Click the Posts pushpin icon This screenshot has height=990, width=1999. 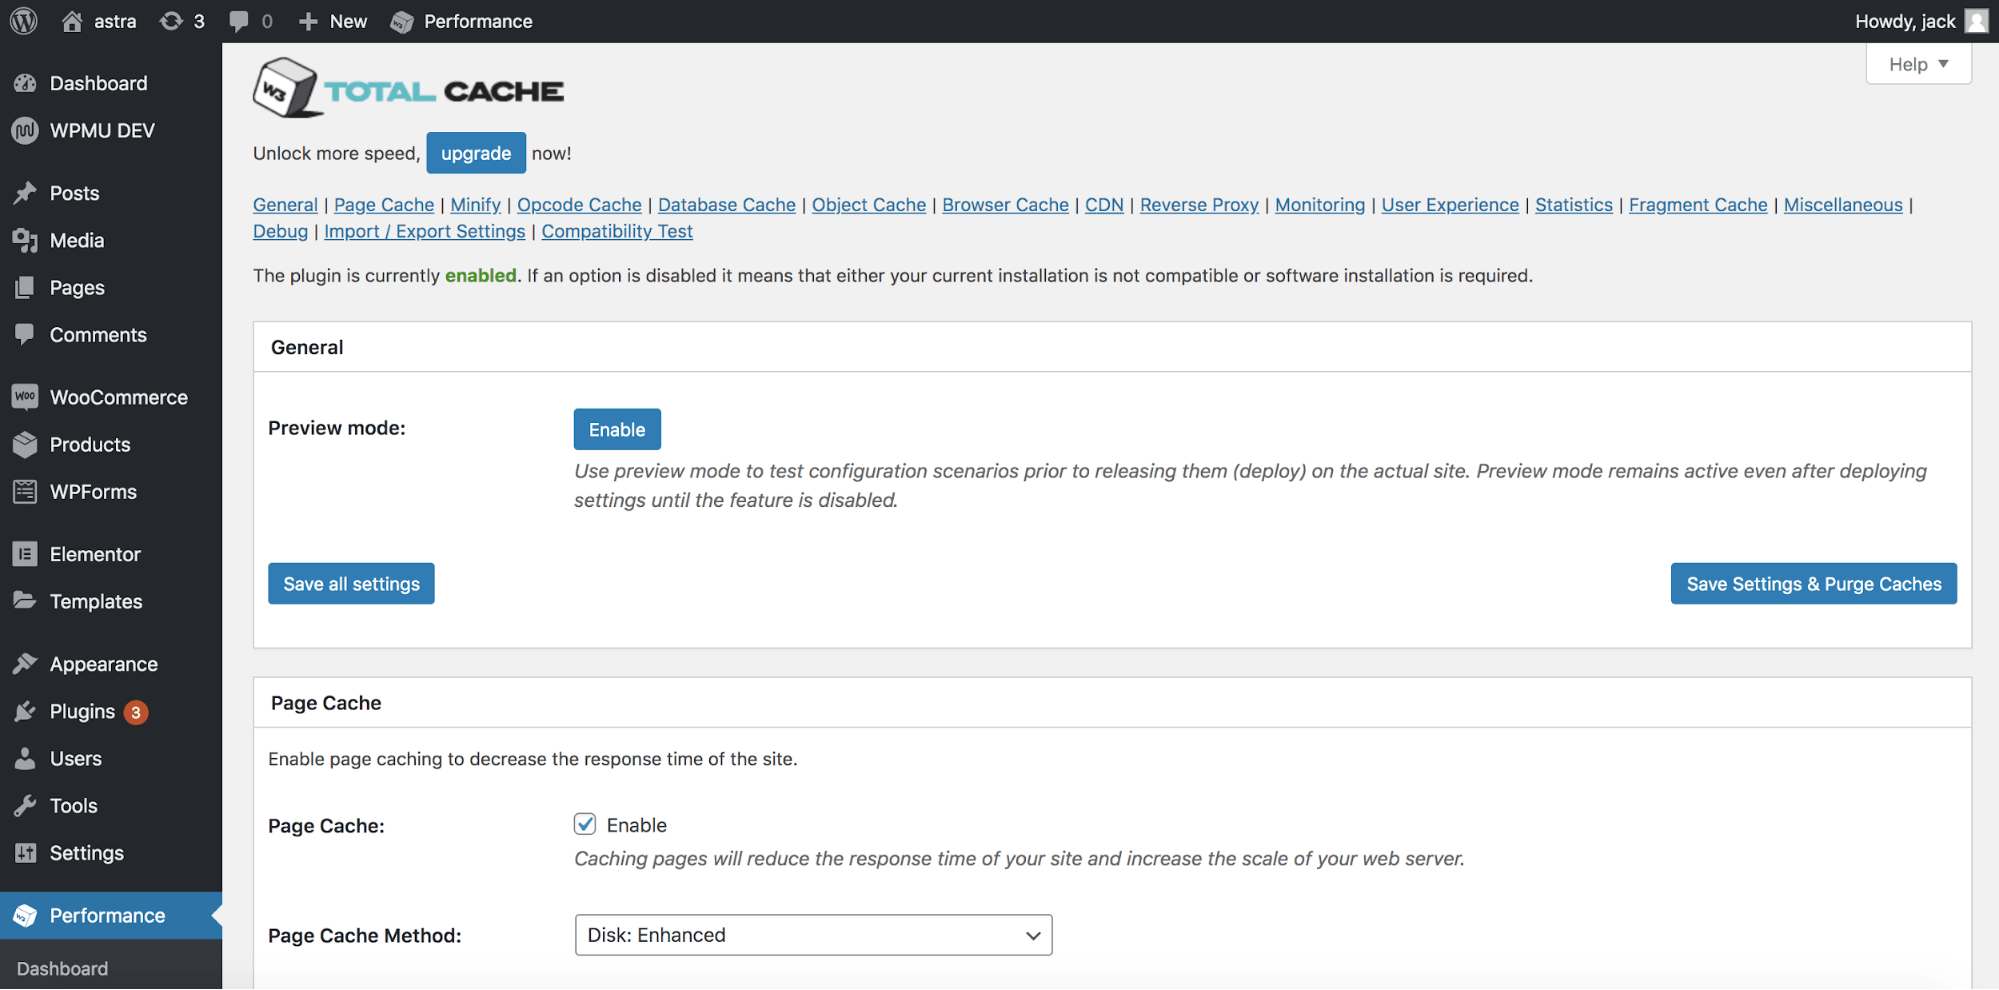tap(25, 193)
